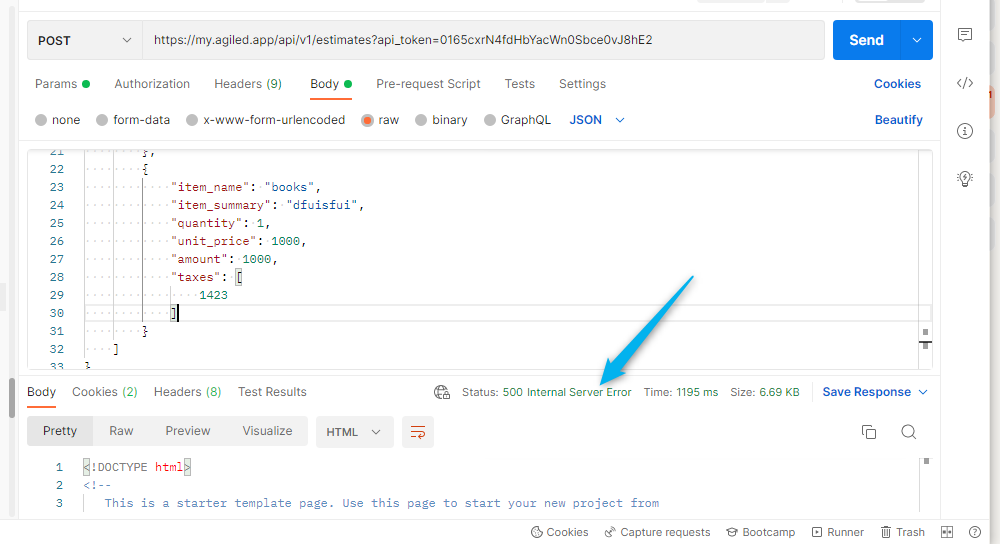Open Runner in the status bar
The width and height of the screenshot is (1000, 544).
point(837,532)
